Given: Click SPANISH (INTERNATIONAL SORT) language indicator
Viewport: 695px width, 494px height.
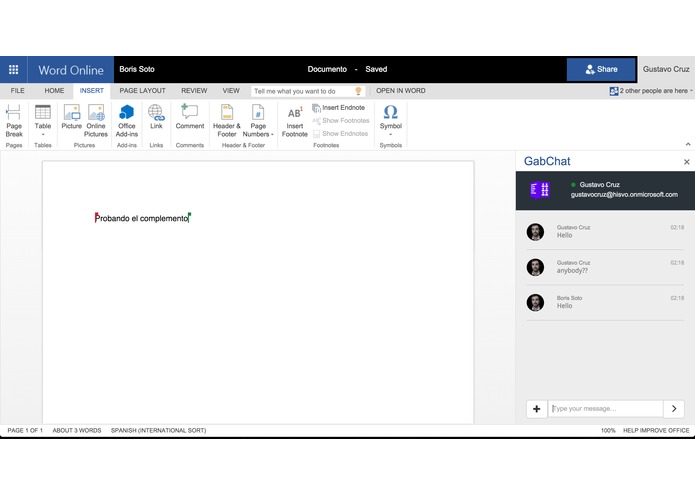Looking at the screenshot, I should [158, 431].
